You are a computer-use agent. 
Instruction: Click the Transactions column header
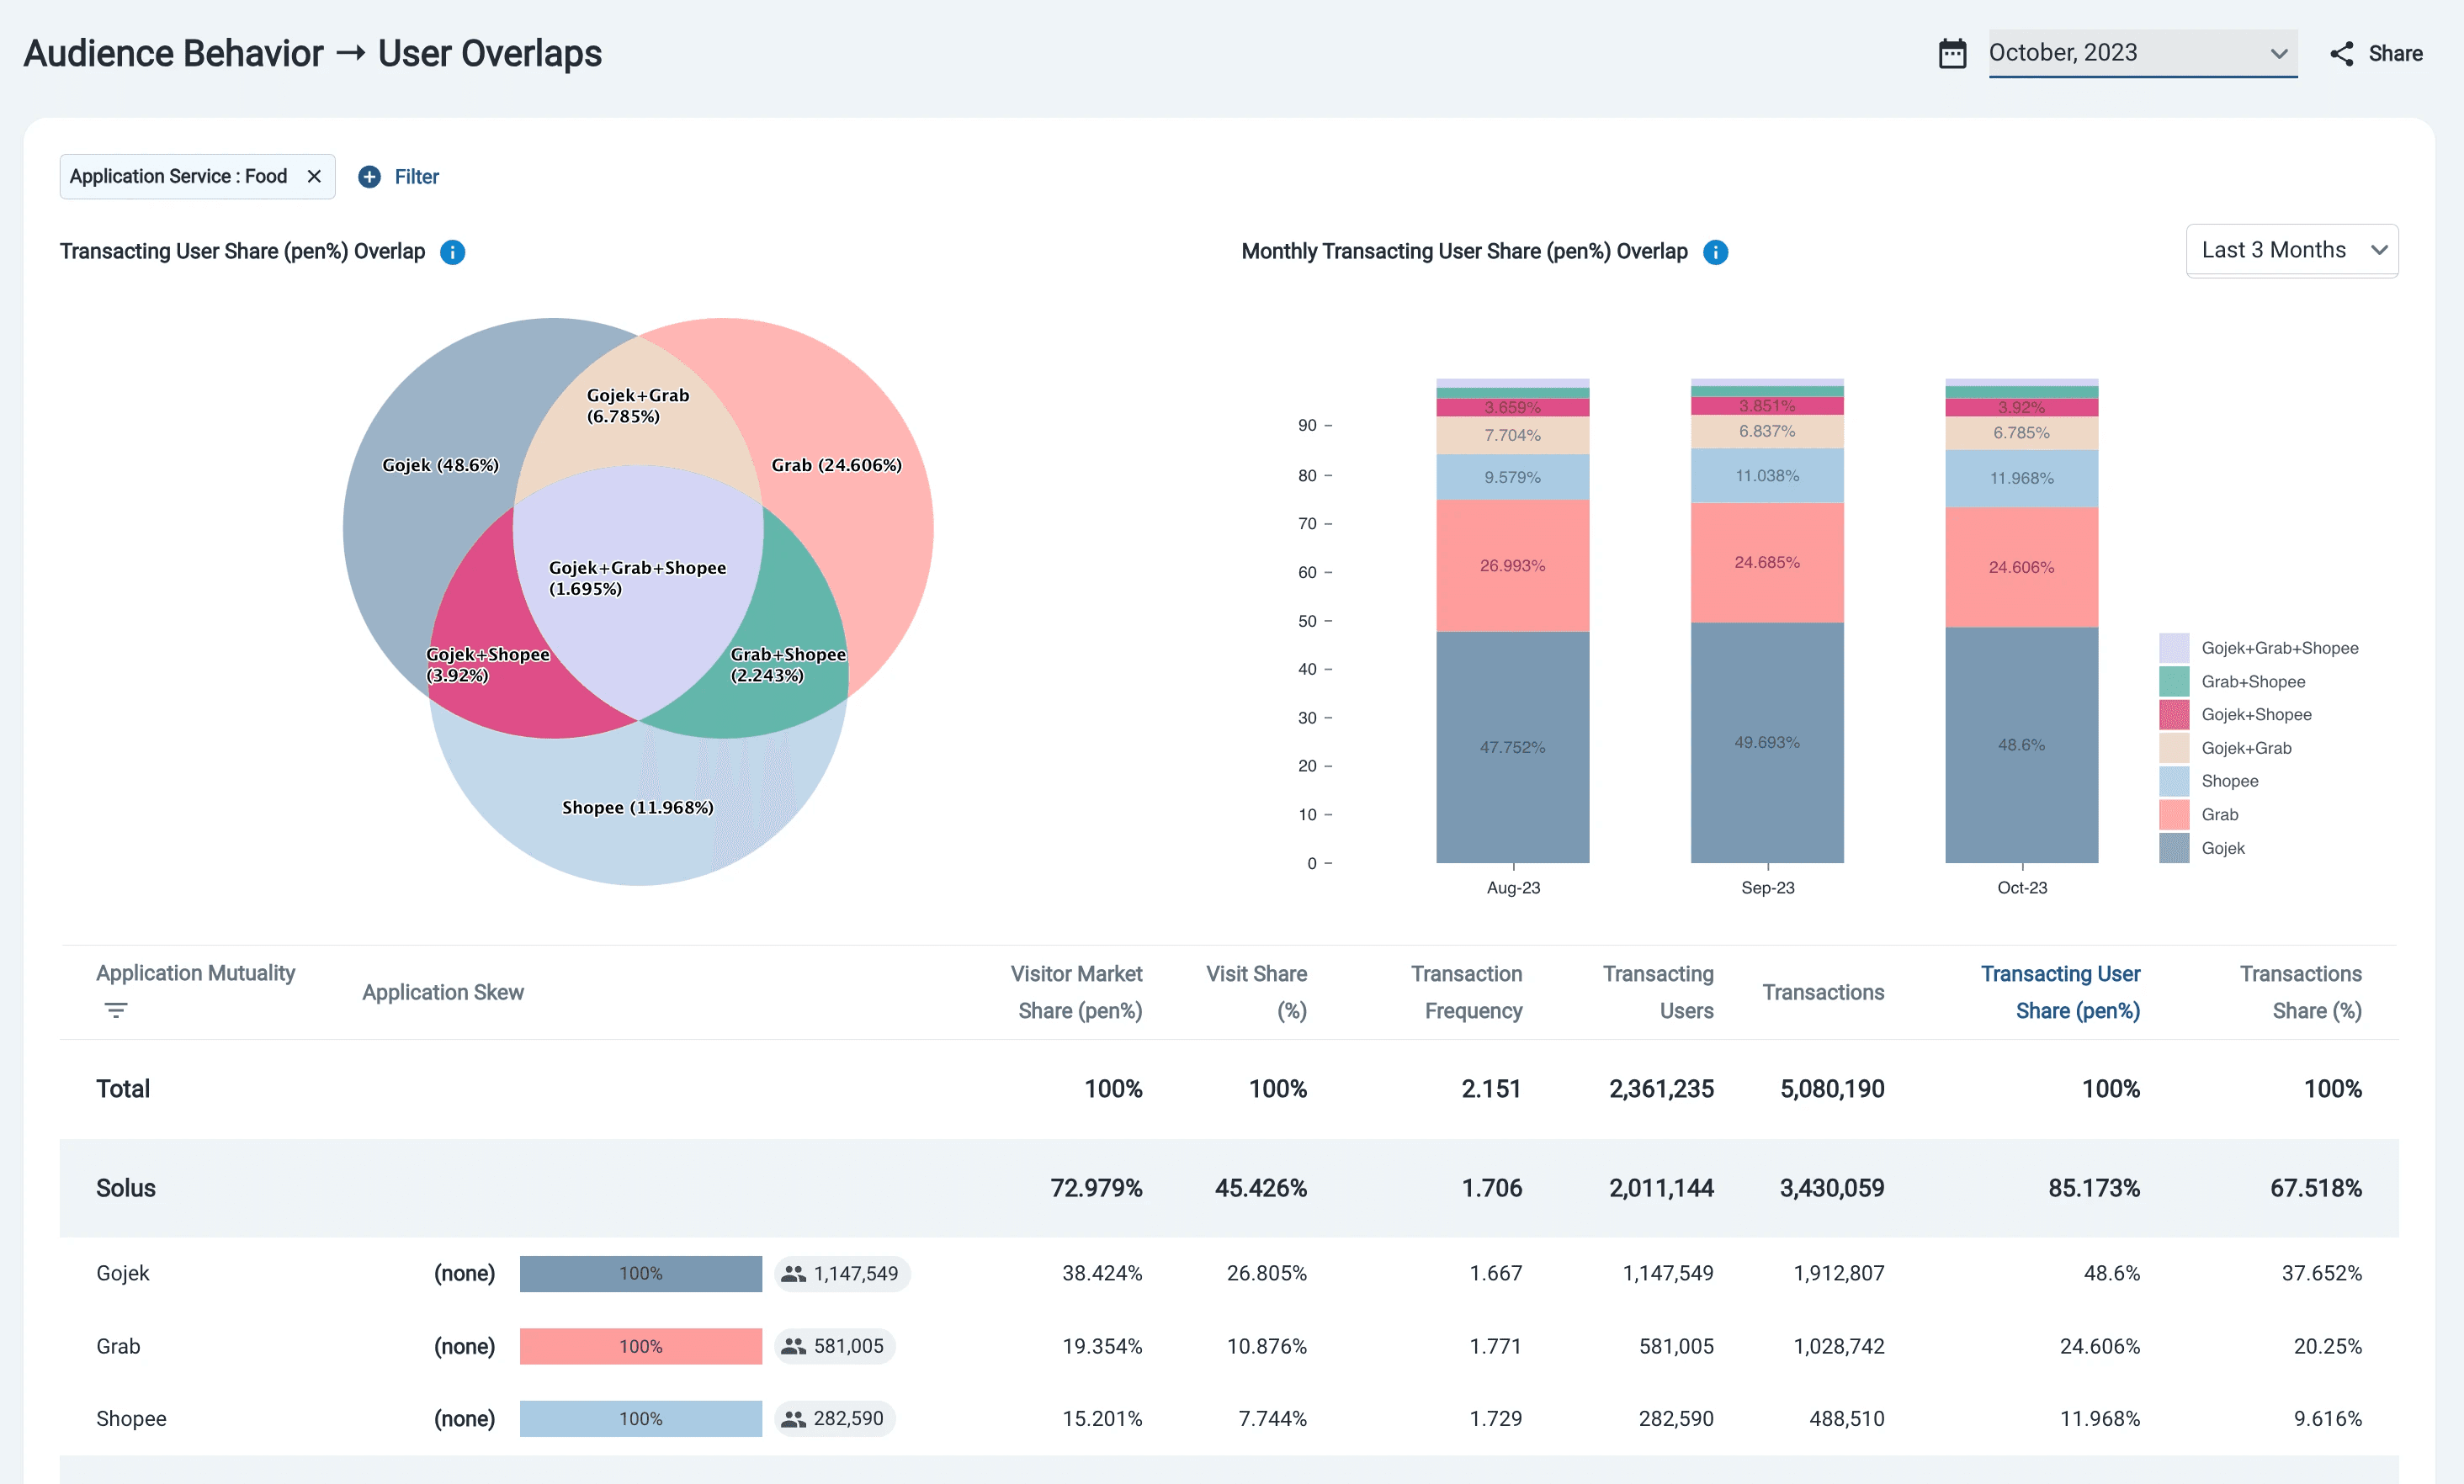pyautogui.click(x=1823, y=992)
